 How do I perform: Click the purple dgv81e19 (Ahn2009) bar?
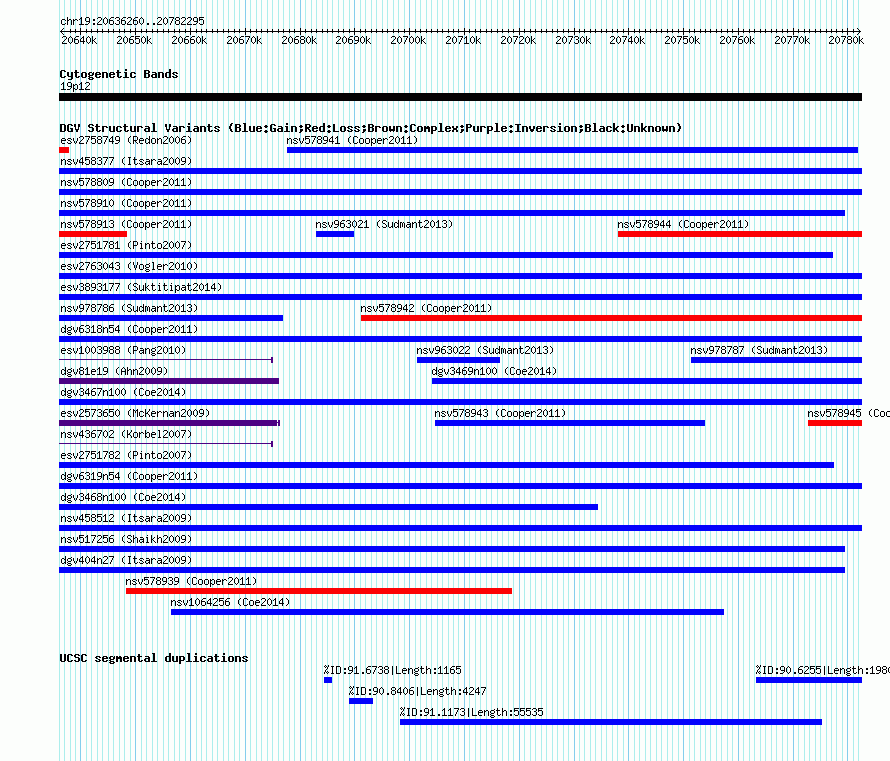point(169,381)
